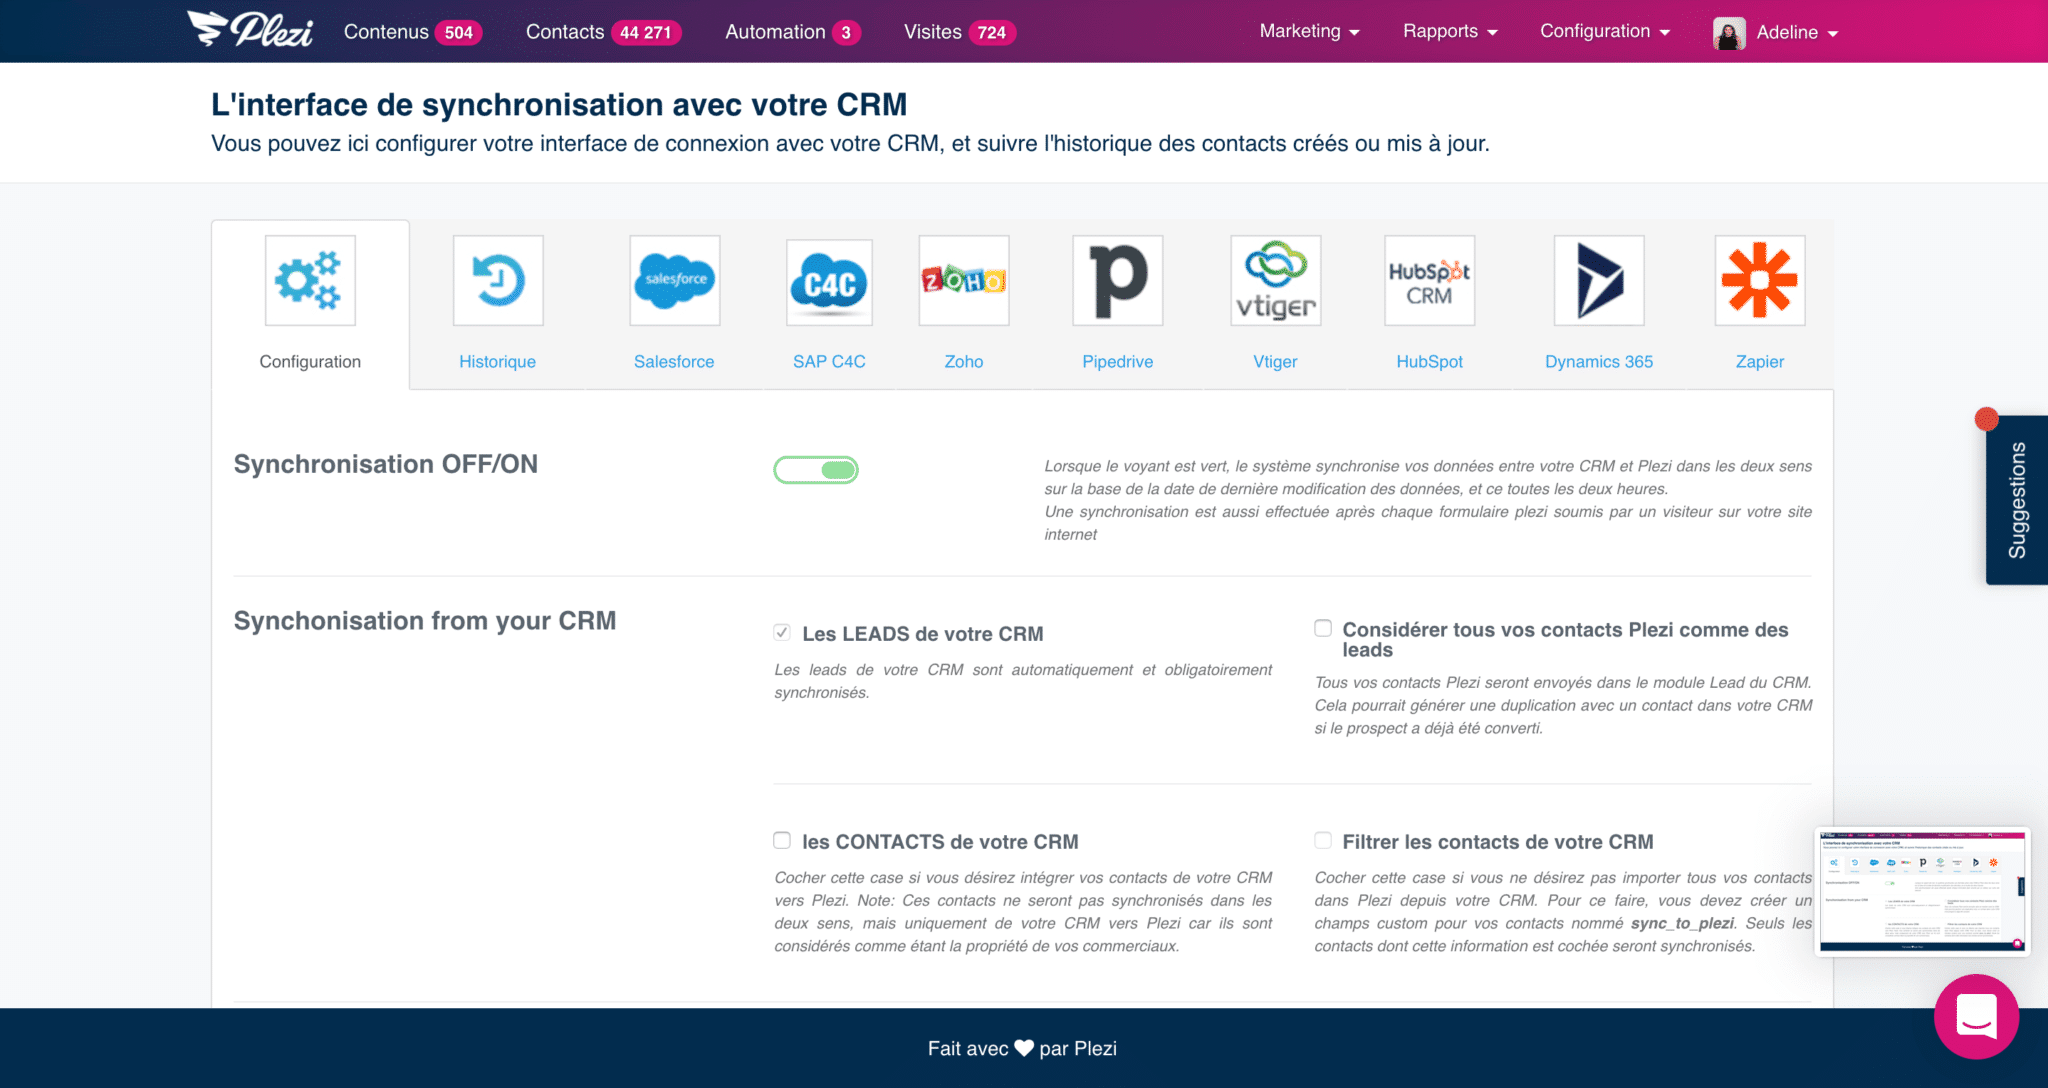Pick the HubSpot CRM logo
Screen dimensions: 2048x1088
(1430, 280)
